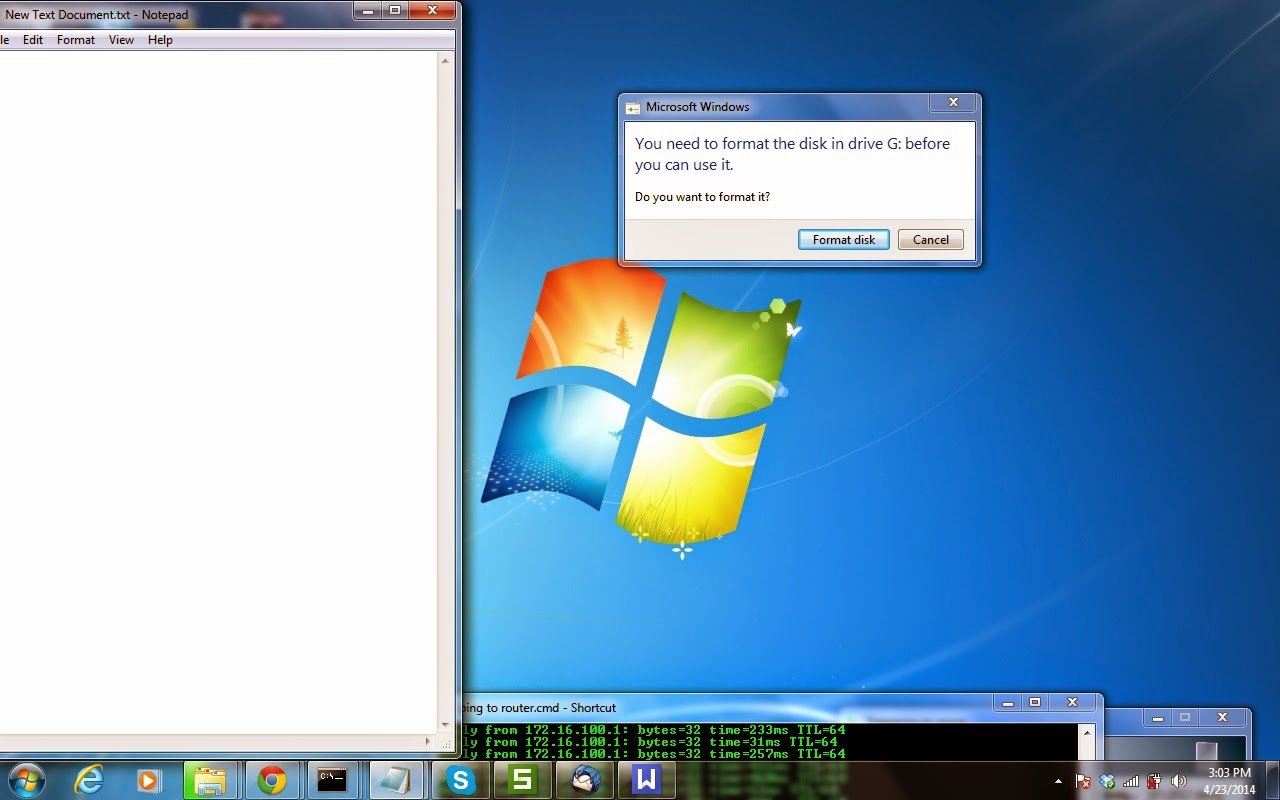The width and height of the screenshot is (1280, 800).
Task: Switch to the Command Prompt taskbar icon
Action: pyautogui.click(x=332, y=780)
